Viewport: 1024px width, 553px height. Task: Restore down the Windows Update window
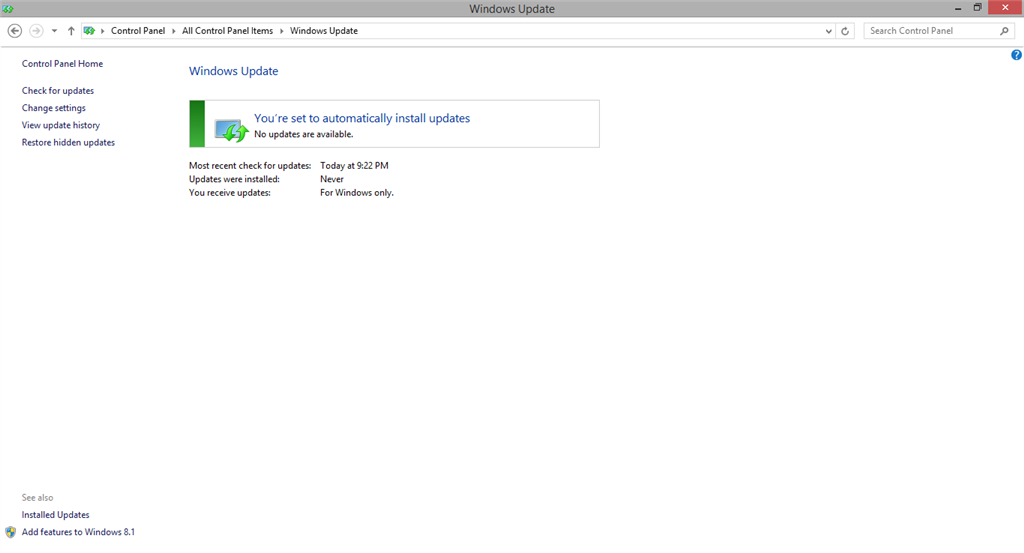[x=978, y=8]
